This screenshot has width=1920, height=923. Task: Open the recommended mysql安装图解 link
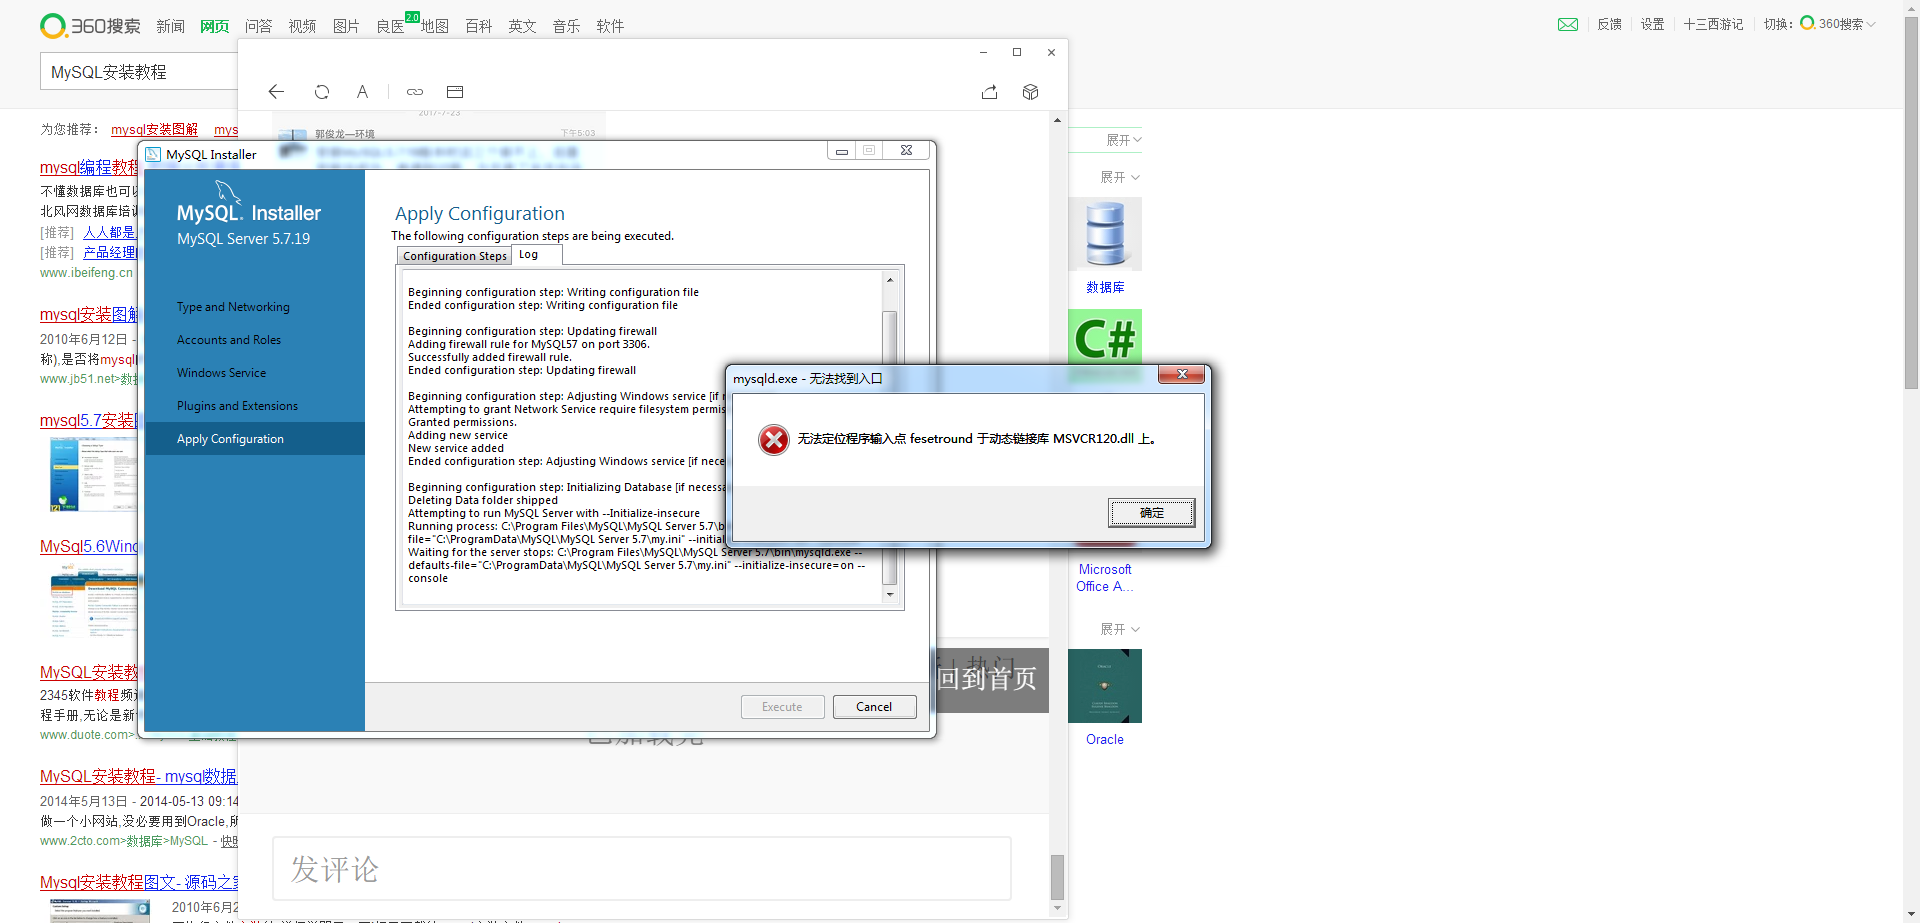[154, 130]
